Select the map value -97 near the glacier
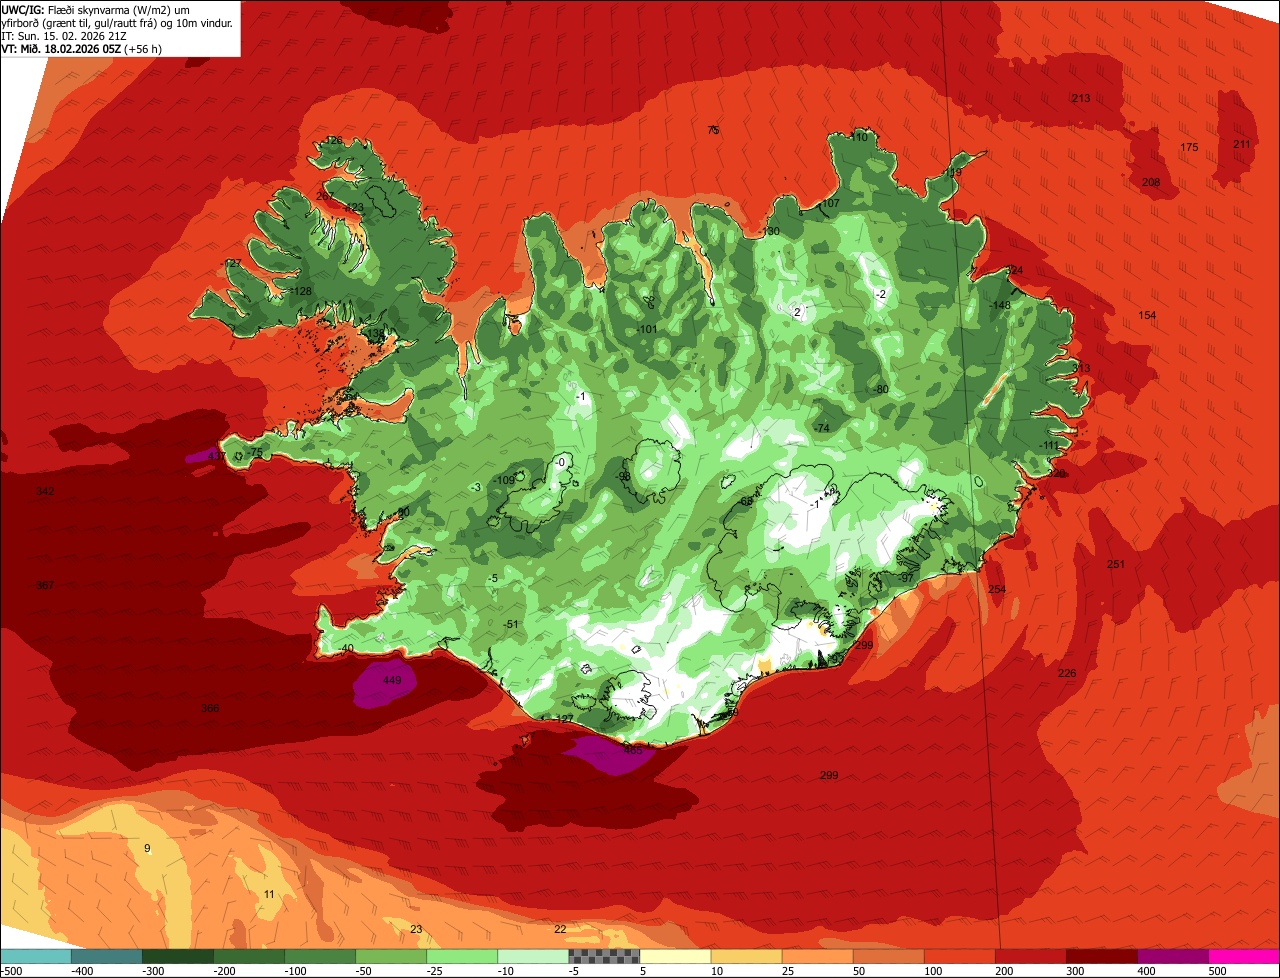1280x978 pixels. point(907,578)
